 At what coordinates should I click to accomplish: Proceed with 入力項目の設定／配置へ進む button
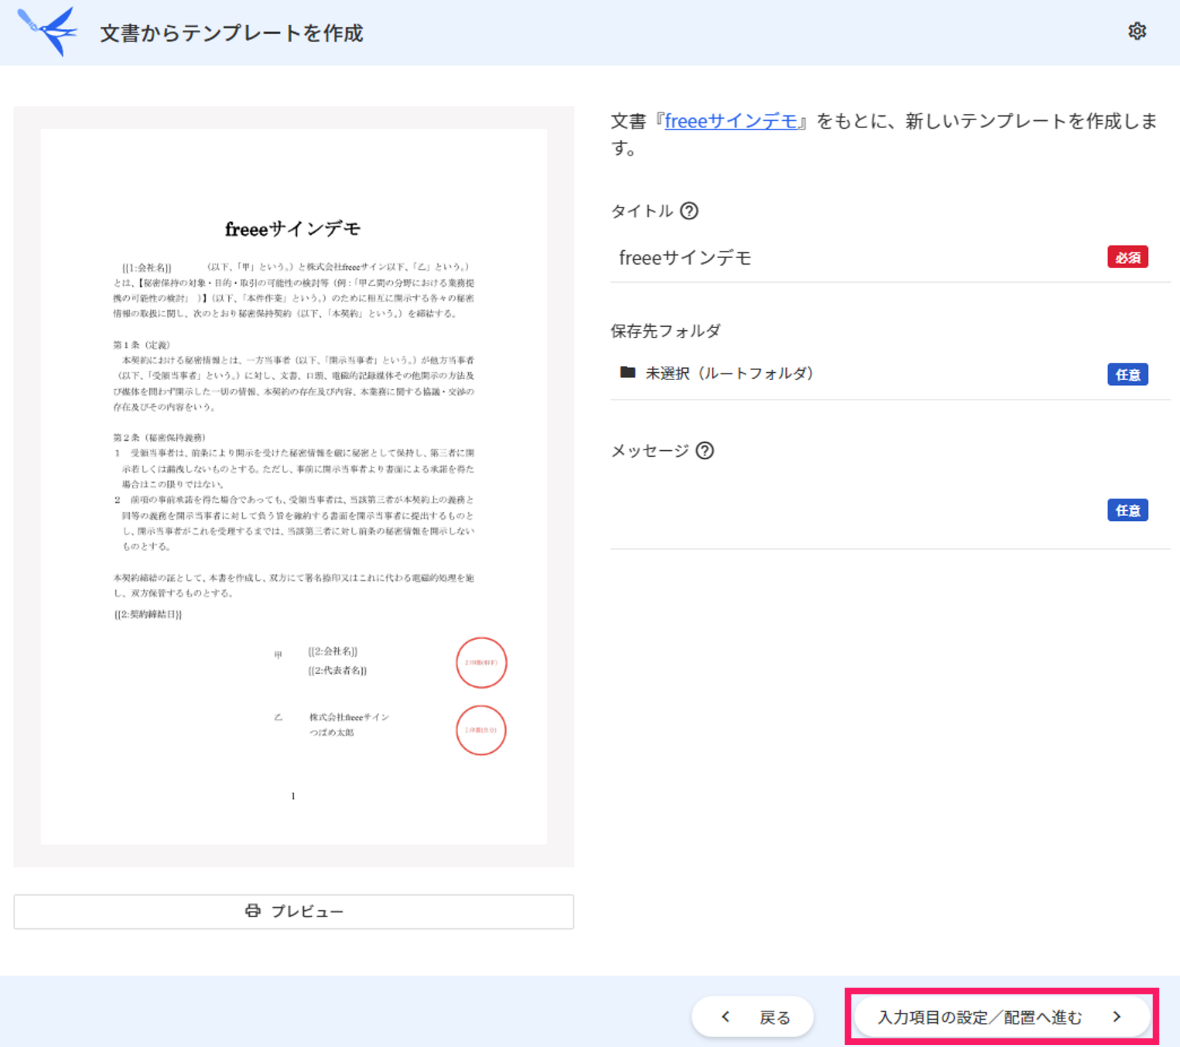point(1002,1017)
